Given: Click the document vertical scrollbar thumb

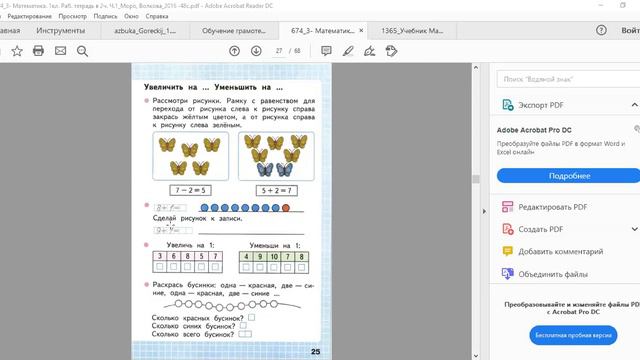Looking at the screenshot, I should pos(476,179).
